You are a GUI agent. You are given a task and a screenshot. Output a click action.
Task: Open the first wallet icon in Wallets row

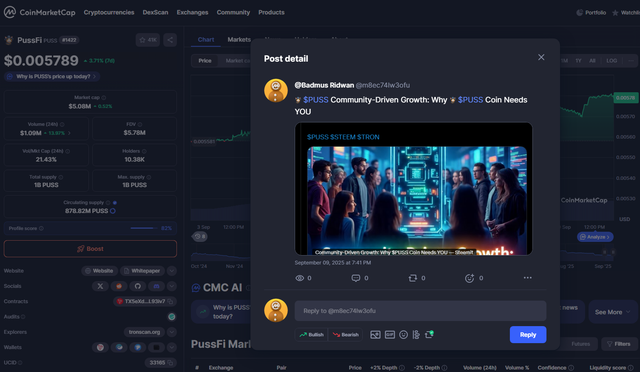(x=100, y=347)
